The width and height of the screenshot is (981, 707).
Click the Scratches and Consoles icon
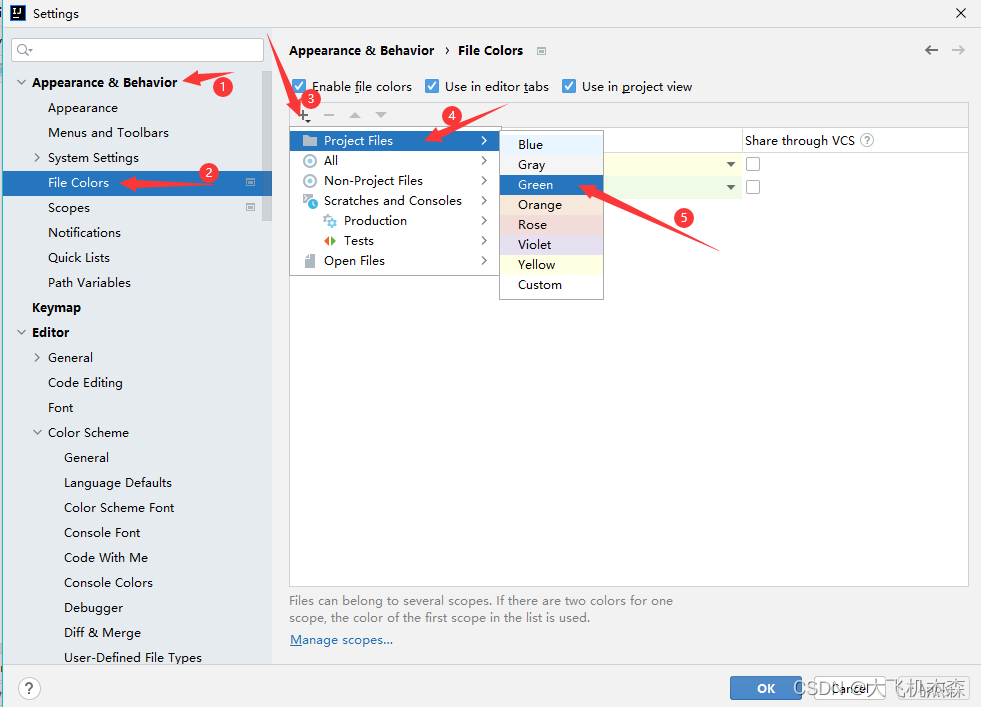coord(310,200)
